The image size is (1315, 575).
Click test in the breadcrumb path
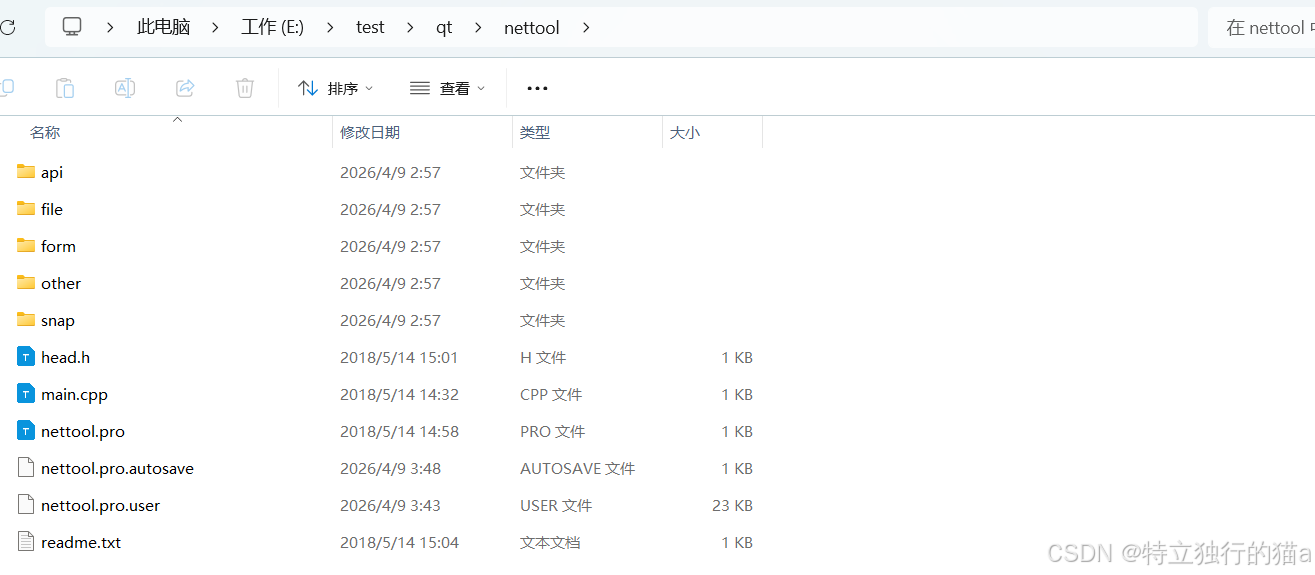(x=370, y=27)
